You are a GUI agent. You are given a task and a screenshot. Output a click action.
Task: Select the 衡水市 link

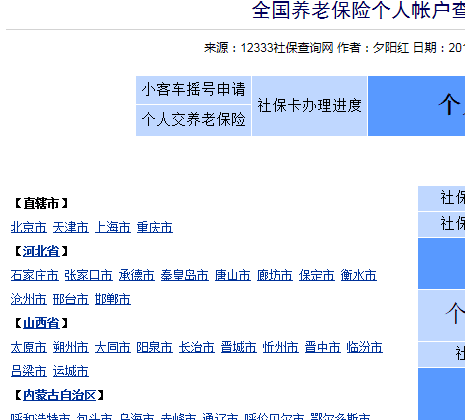click(x=359, y=275)
